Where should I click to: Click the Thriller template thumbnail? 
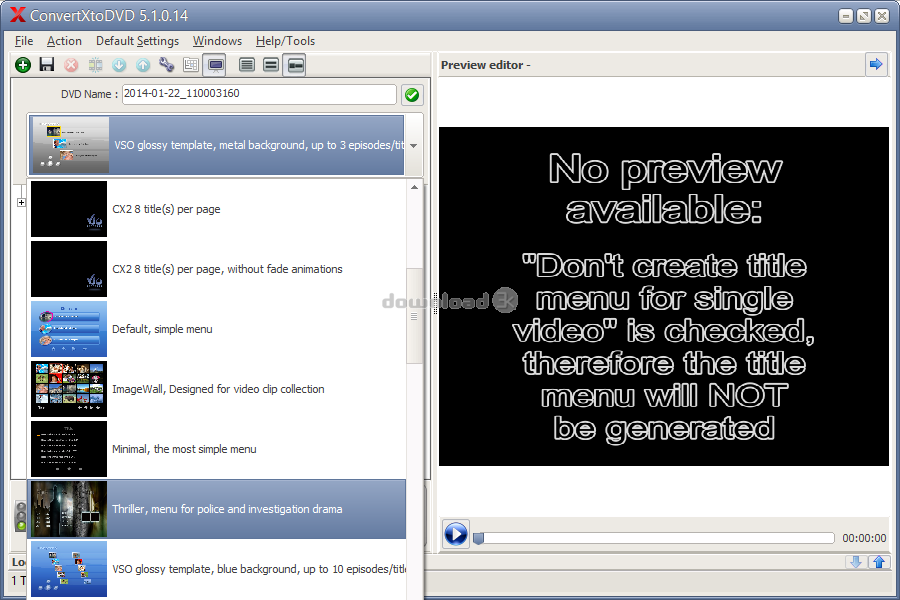[69, 509]
